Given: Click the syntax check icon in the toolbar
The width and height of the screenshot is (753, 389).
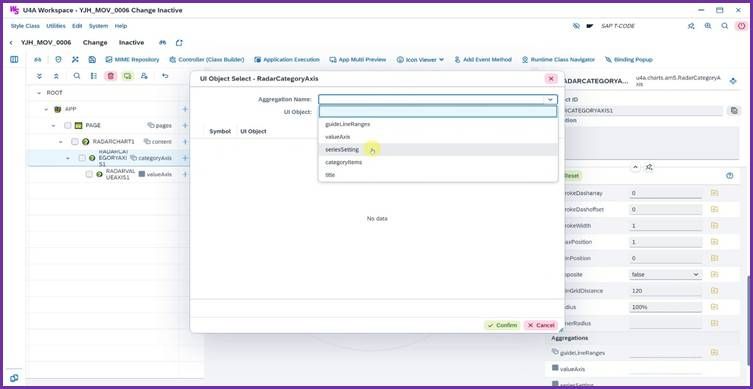Looking at the screenshot, I should click(x=58, y=60).
